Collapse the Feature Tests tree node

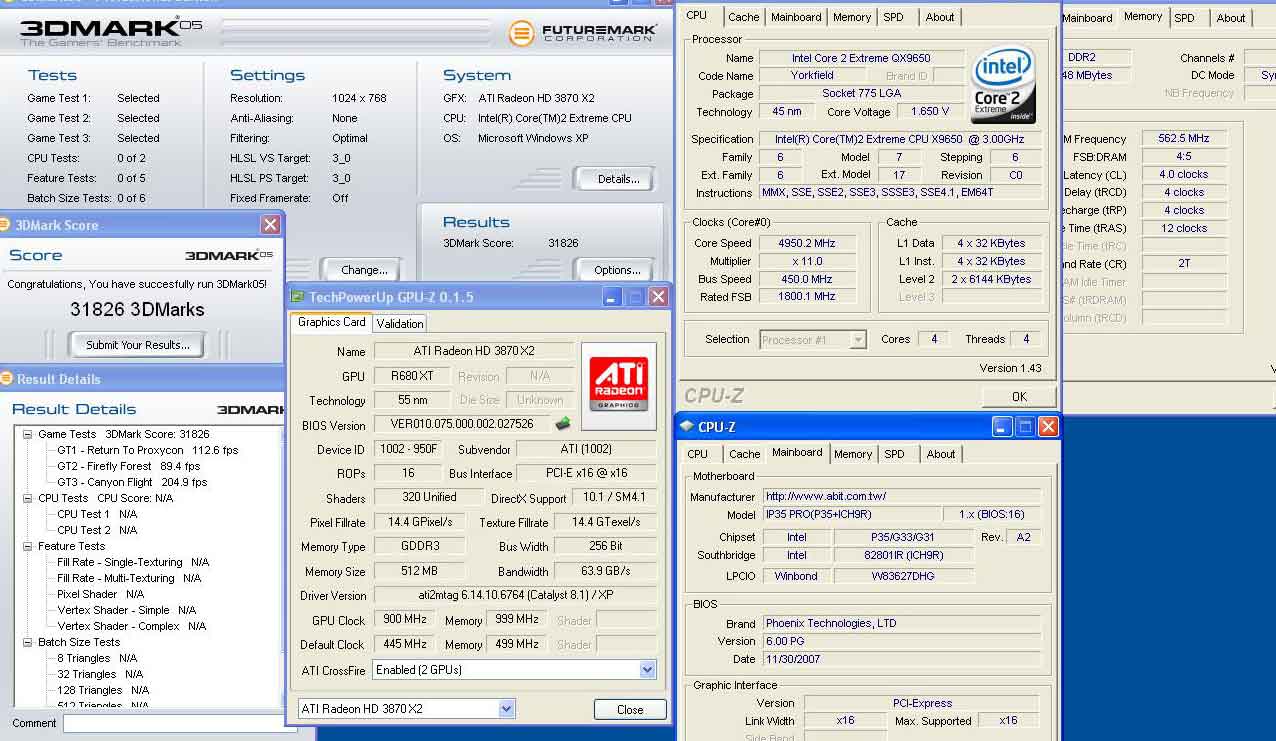tap(28, 546)
